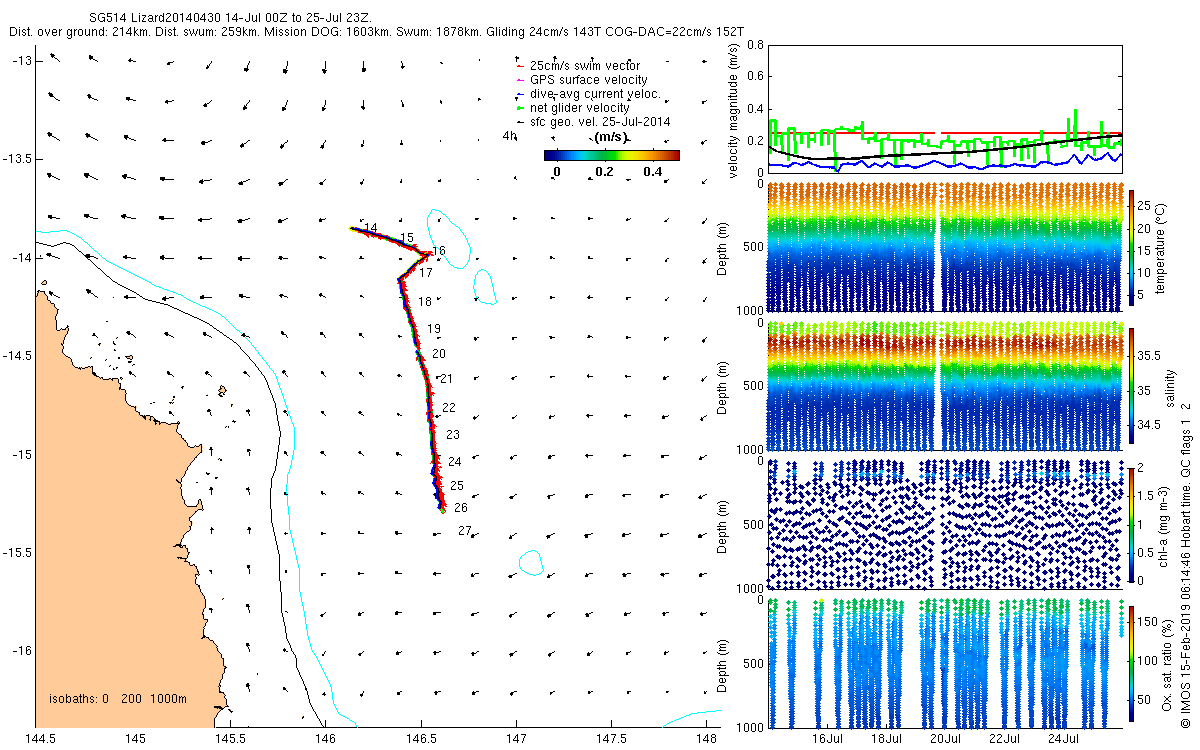Click the Ox. sat. ratio colorbar
This screenshot has width=1200, height=750.
1132,660
